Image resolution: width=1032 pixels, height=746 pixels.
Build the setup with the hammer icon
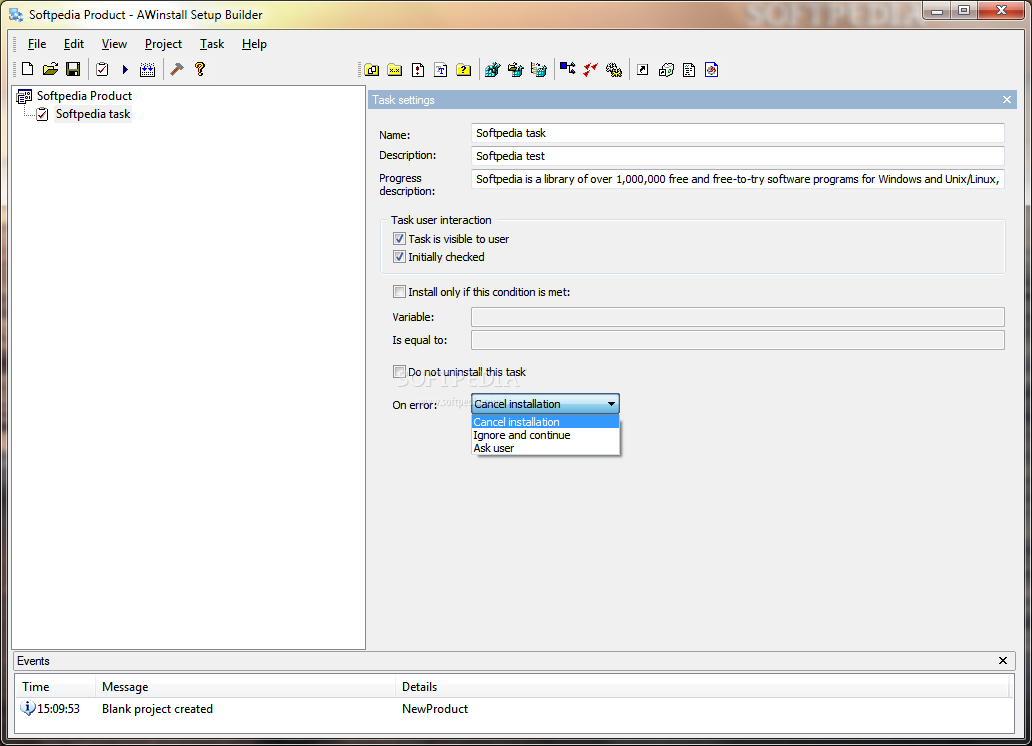pos(176,69)
